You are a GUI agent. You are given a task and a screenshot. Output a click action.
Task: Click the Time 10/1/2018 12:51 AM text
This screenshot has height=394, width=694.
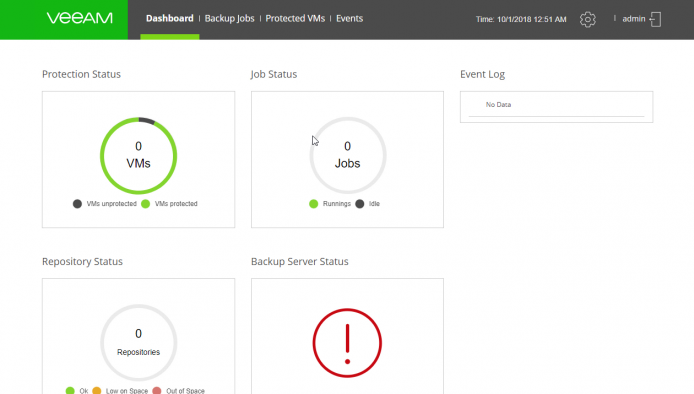[521, 19]
